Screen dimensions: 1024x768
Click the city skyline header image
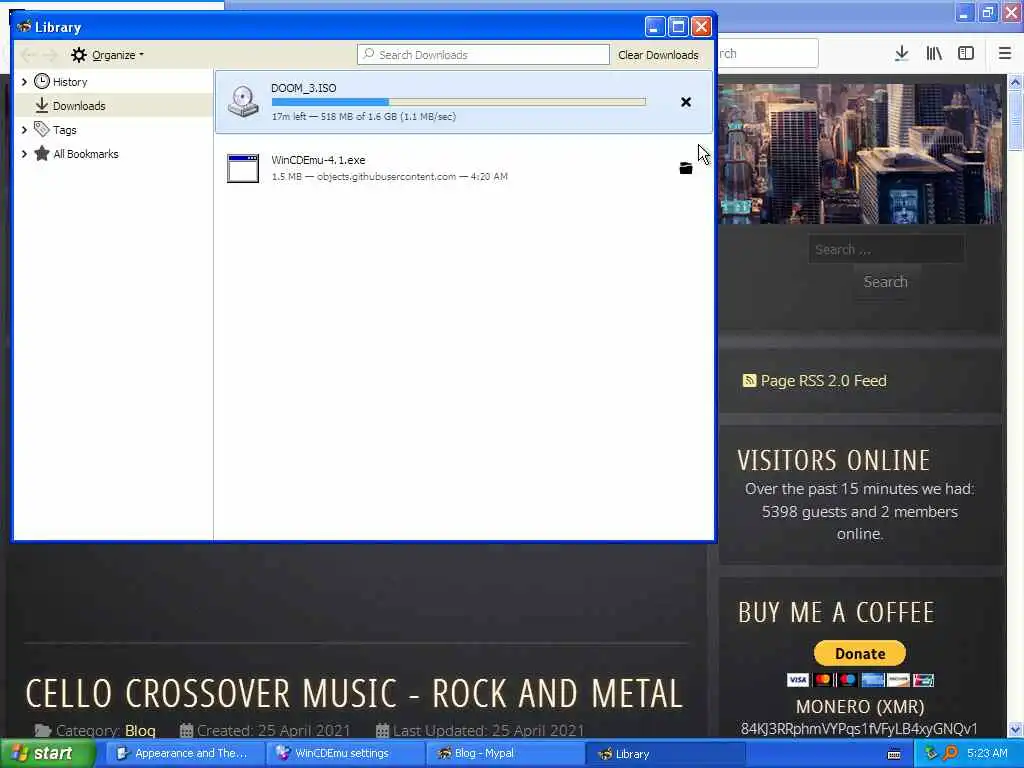coord(861,154)
